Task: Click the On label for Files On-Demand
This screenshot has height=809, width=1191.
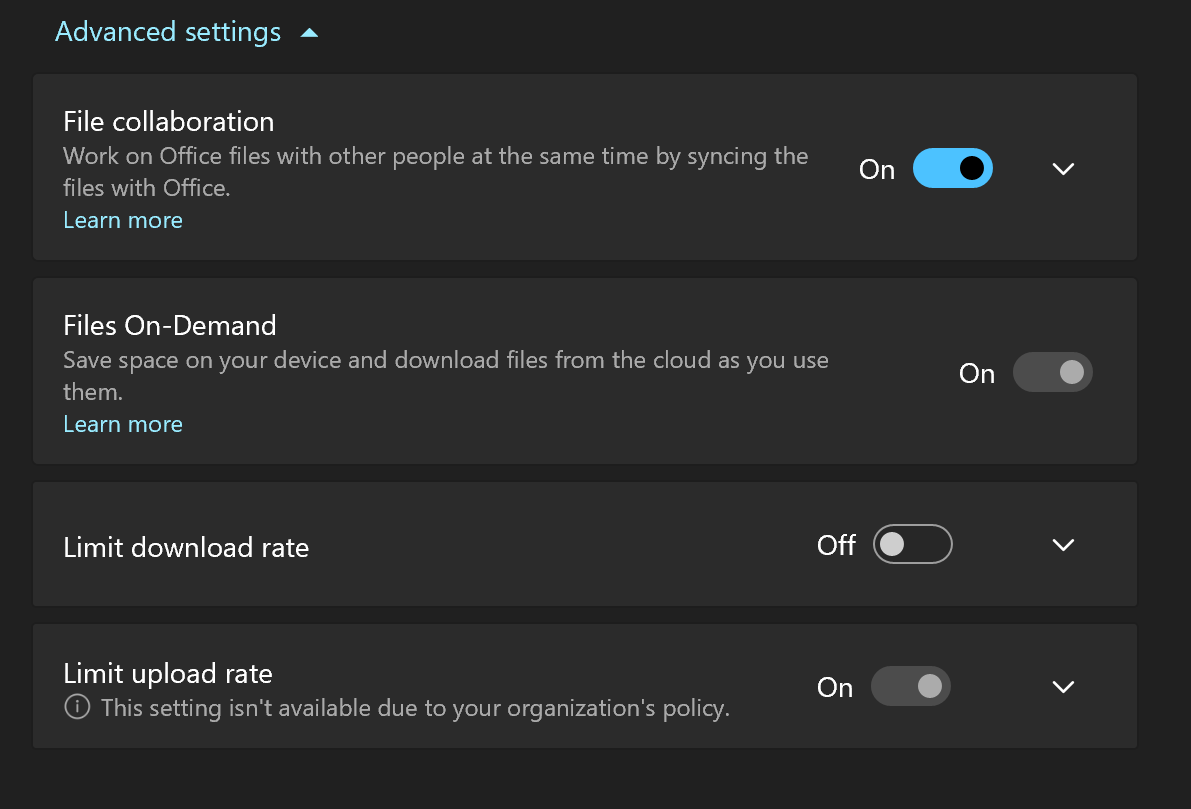Action: [x=977, y=374]
